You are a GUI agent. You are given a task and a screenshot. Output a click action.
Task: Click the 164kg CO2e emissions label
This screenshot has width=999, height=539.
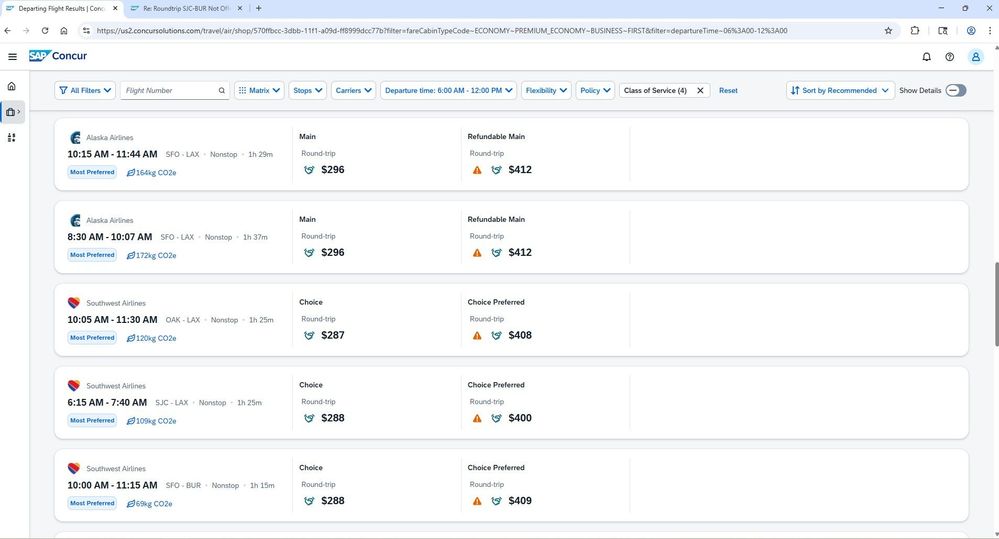[152, 173]
